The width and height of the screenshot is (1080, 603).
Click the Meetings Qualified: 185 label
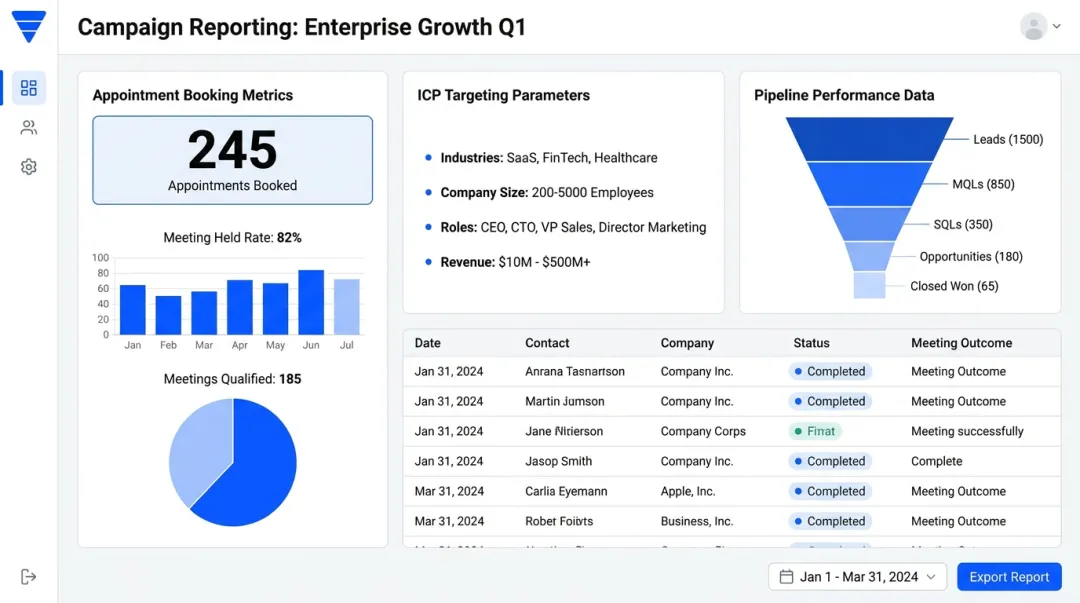tap(232, 379)
